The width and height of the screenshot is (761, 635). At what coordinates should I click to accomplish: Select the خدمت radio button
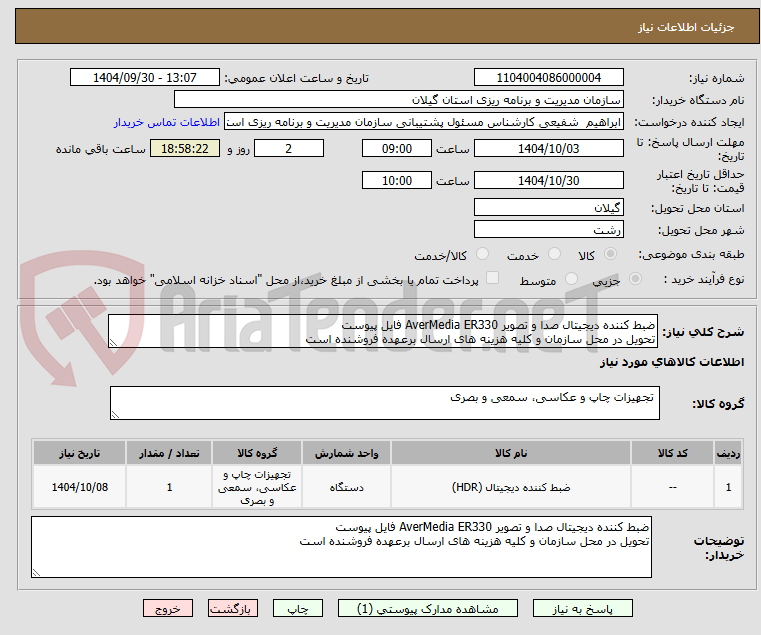pos(554,254)
